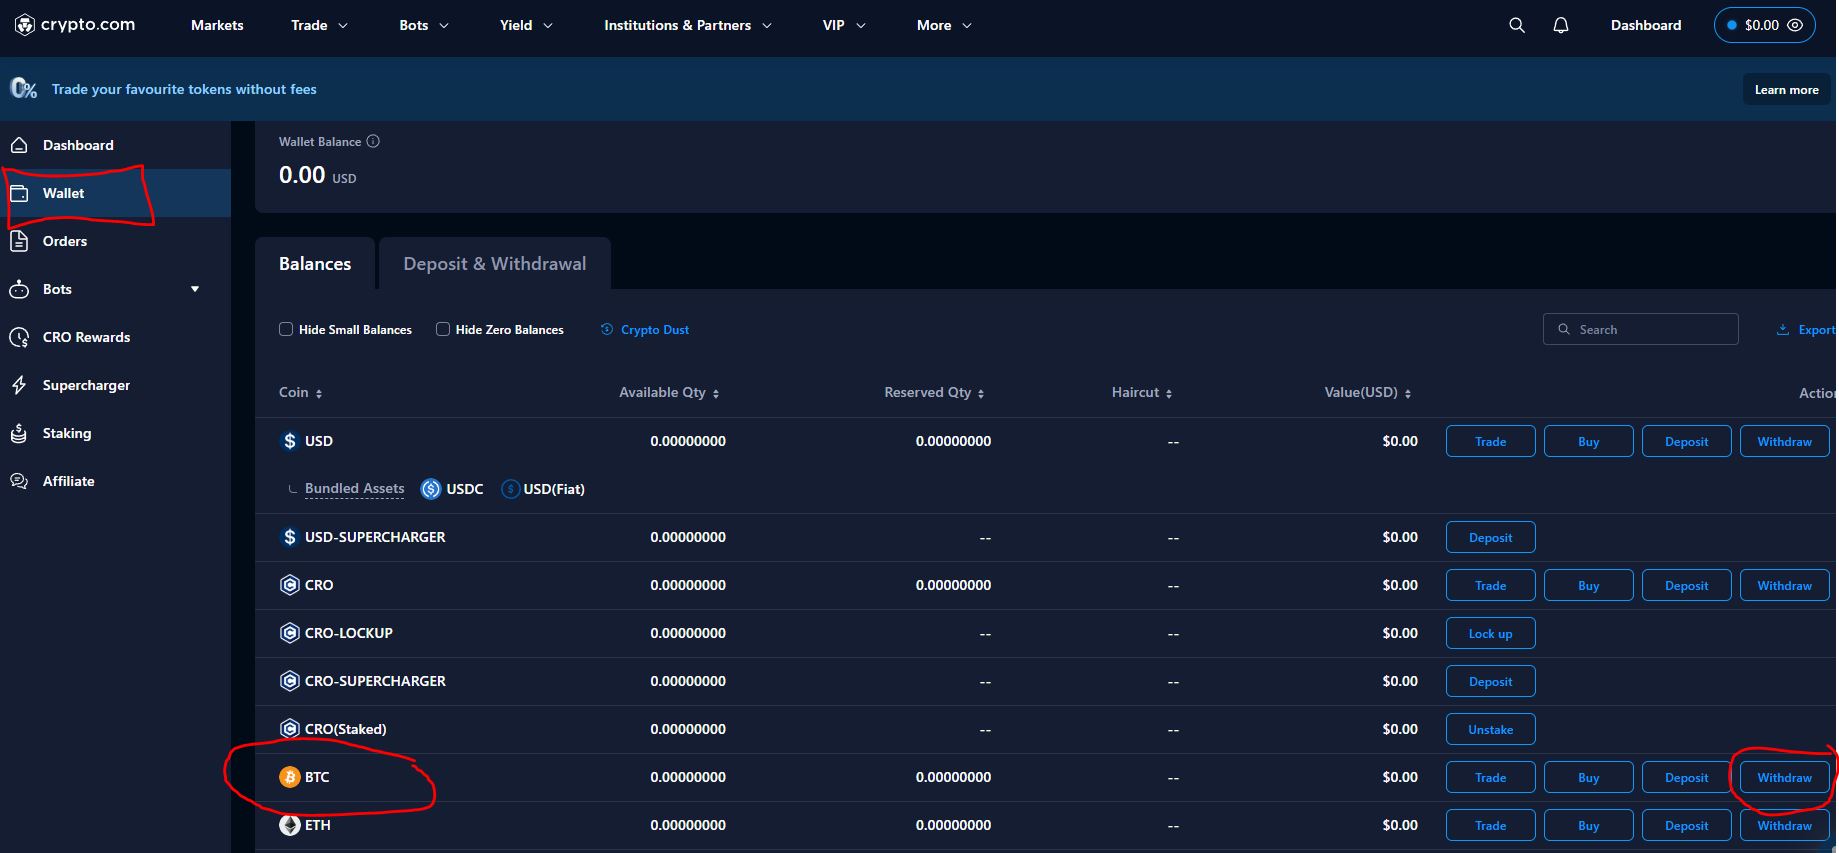Click Deposit for CRO-SUPERCHARGER row
The image size is (1839, 853).
coord(1491,681)
